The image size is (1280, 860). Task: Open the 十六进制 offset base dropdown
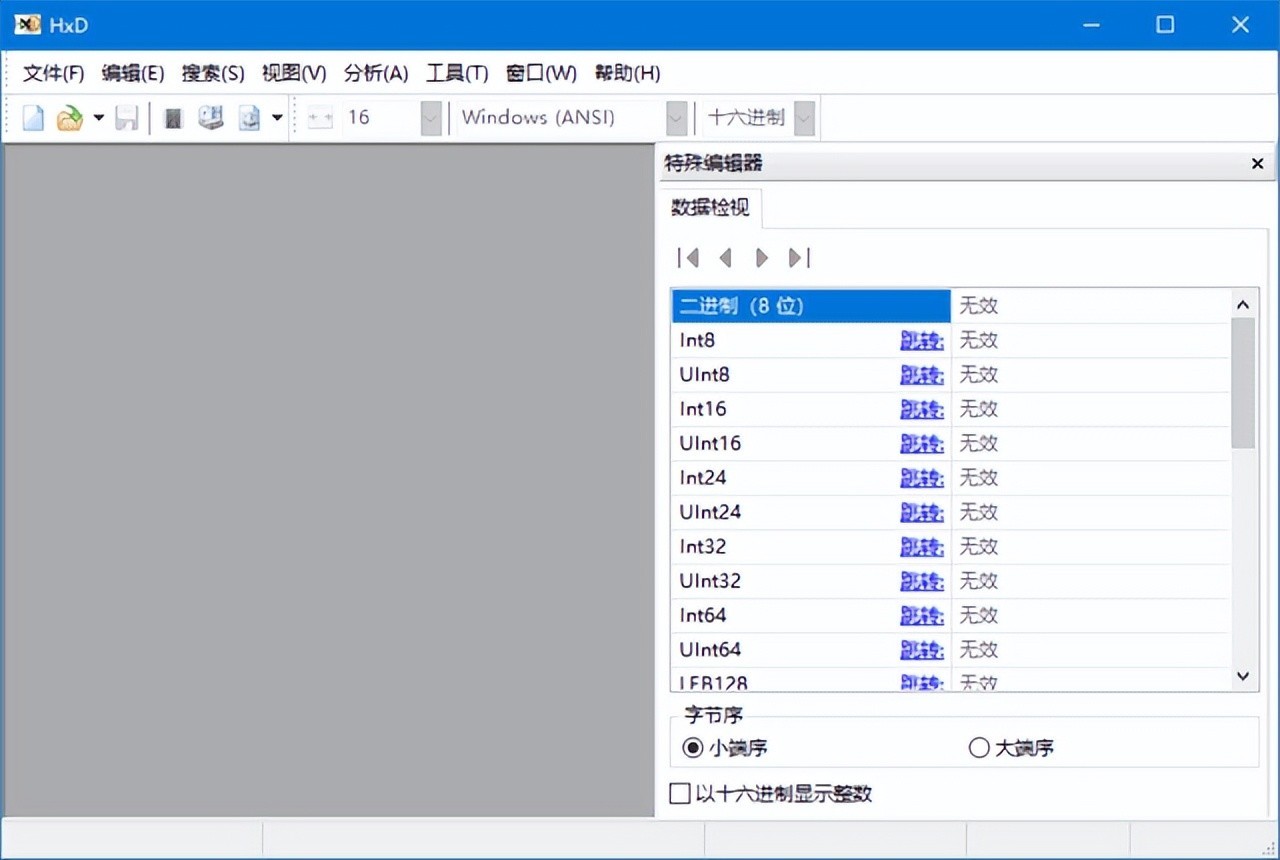(x=803, y=118)
